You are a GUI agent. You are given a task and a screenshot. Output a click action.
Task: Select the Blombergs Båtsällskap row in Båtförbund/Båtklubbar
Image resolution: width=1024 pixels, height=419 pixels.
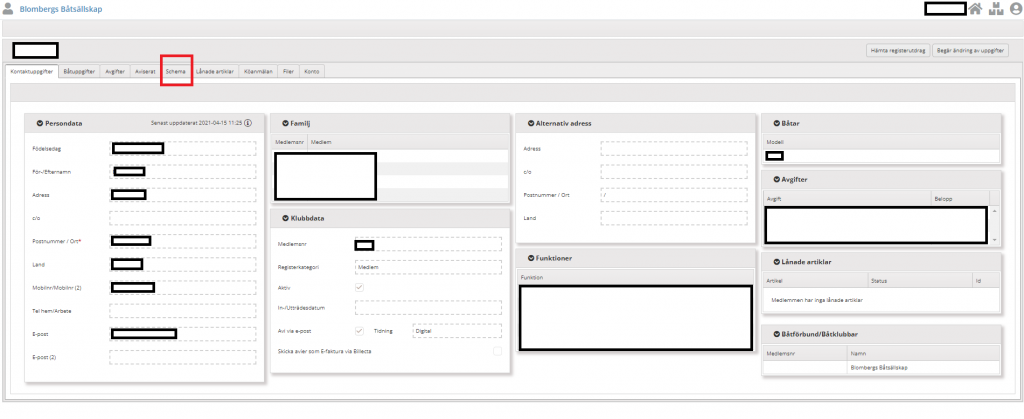(x=882, y=367)
